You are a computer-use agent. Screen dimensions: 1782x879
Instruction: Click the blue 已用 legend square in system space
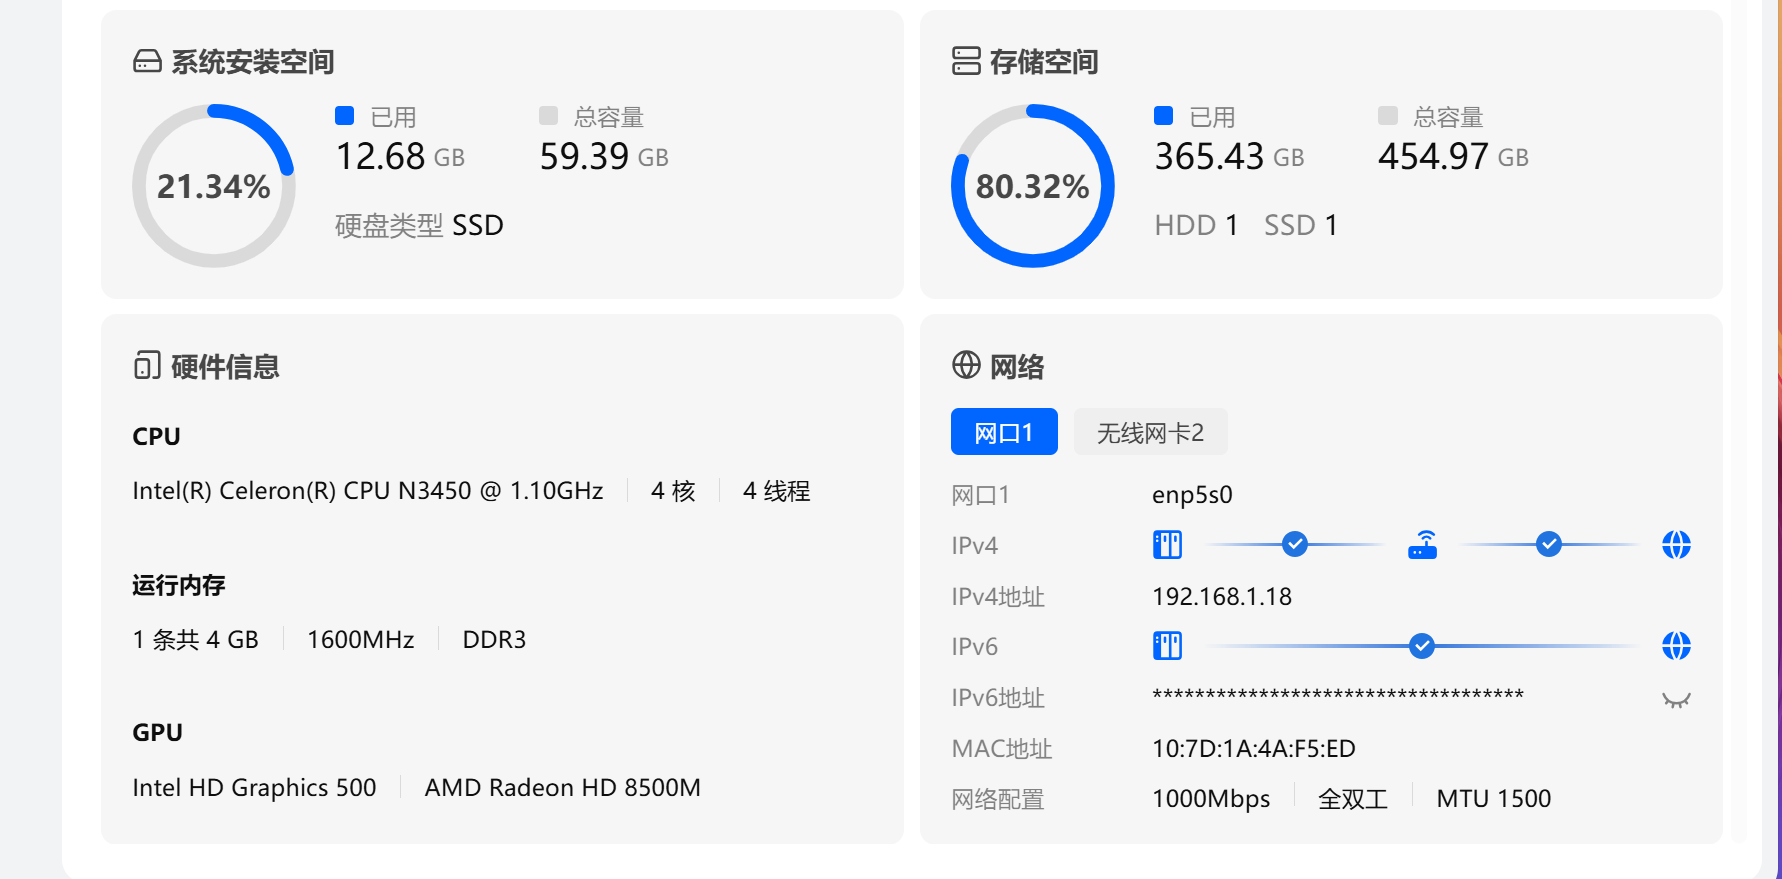click(345, 116)
